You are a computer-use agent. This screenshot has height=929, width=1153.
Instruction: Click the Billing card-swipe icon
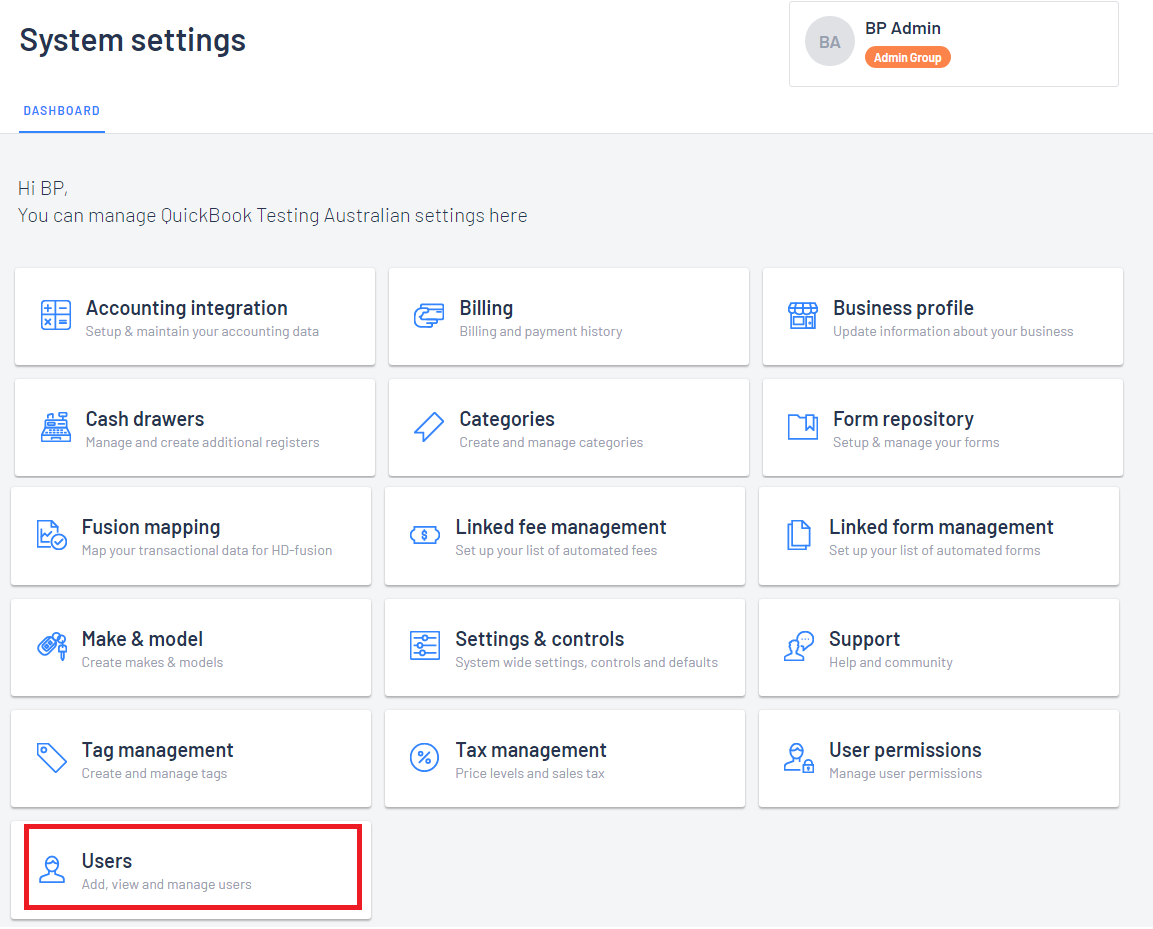click(x=429, y=316)
